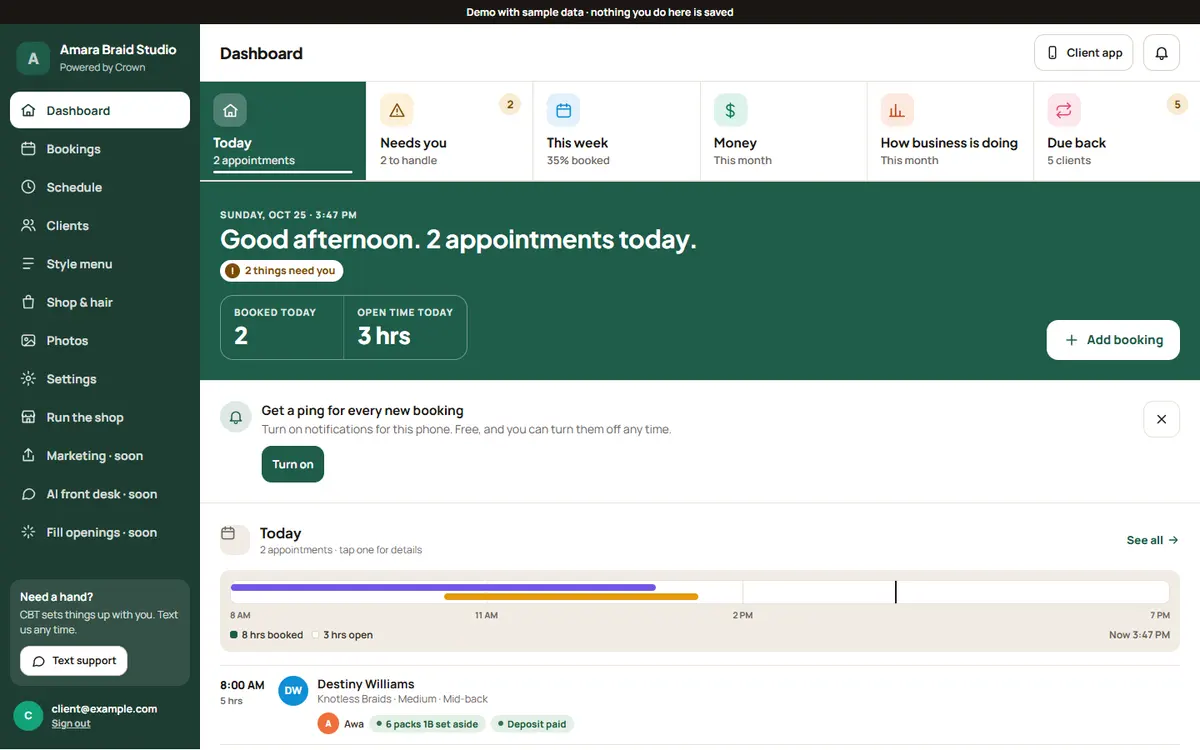Click the Today tab home icon
Screen dimensions: 1200x750
(x=230, y=110)
